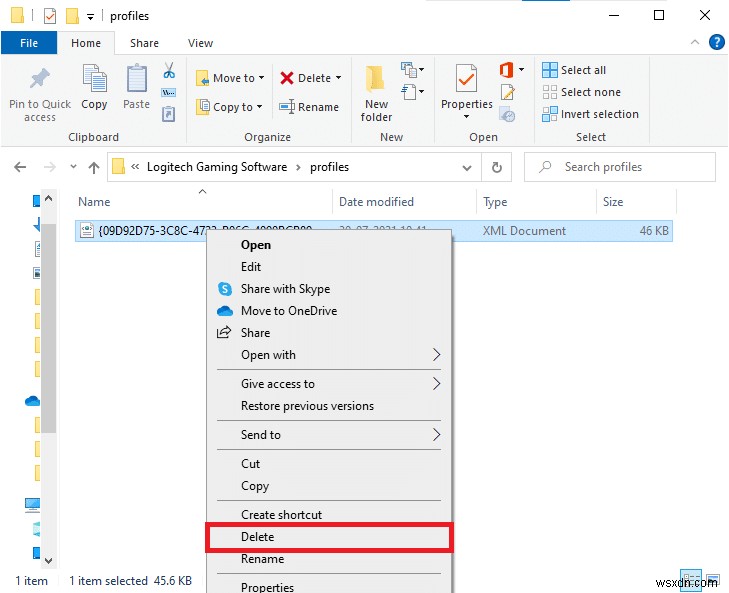The image size is (729, 593).
Task: Open the recent locations dropdown arrow
Action: [73, 167]
